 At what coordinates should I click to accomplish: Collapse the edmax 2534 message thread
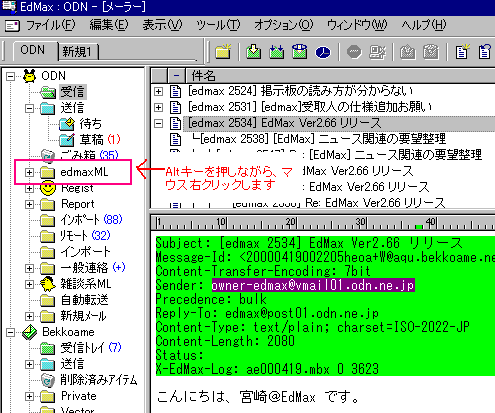pyautogui.click(x=159, y=123)
